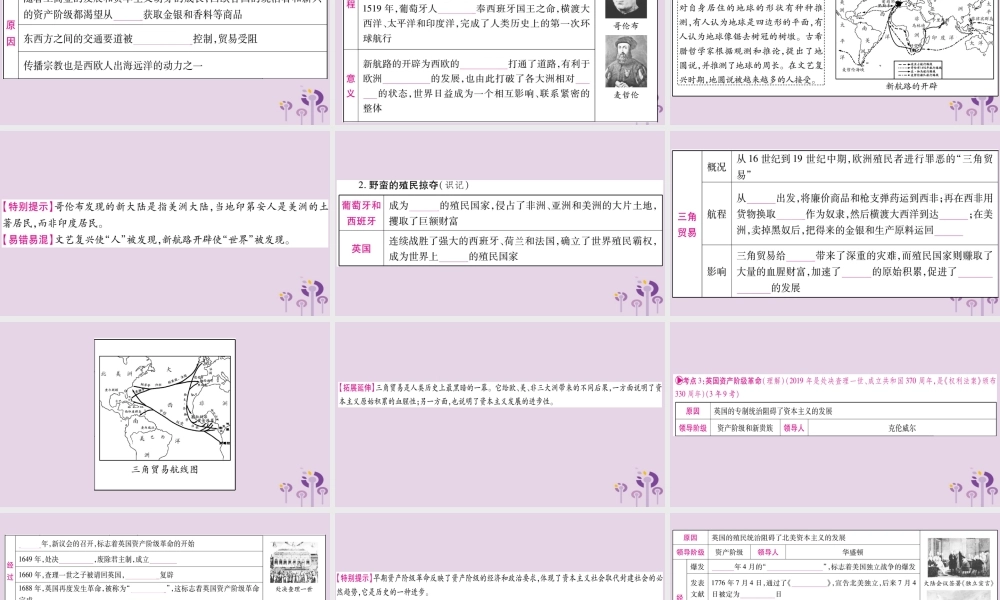
Task: Open the 处决查理一世 illustration
Action: click(x=294, y=563)
